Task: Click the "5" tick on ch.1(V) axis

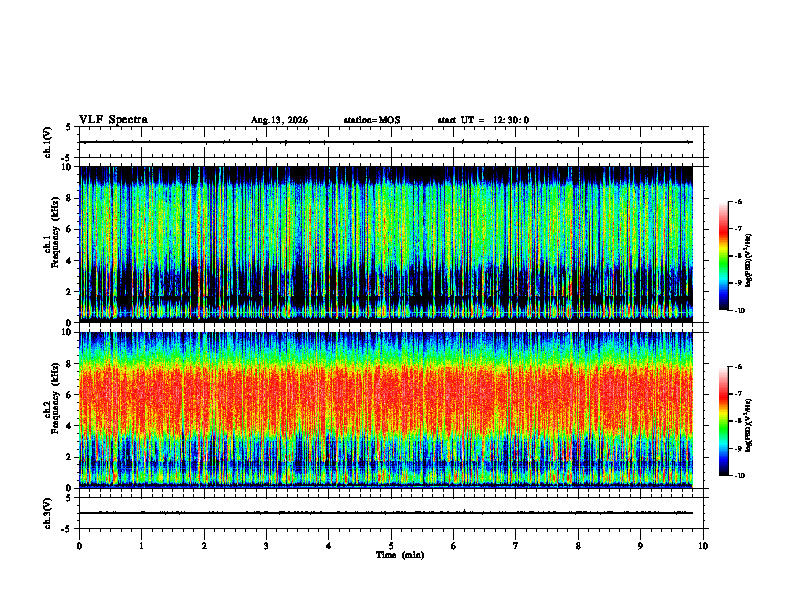Action: tap(69, 127)
